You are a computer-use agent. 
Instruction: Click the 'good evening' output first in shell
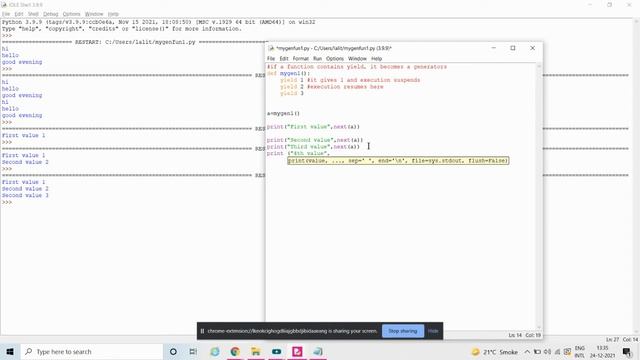(x=22, y=62)
